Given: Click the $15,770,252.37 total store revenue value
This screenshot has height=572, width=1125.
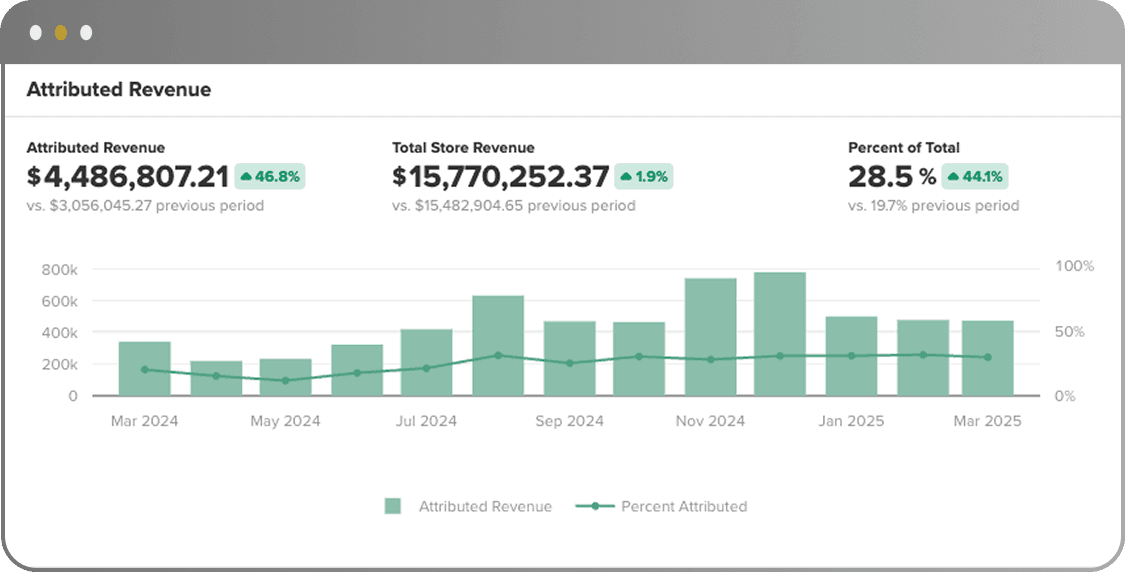Looking at the screenshot, I should [501, 177].
